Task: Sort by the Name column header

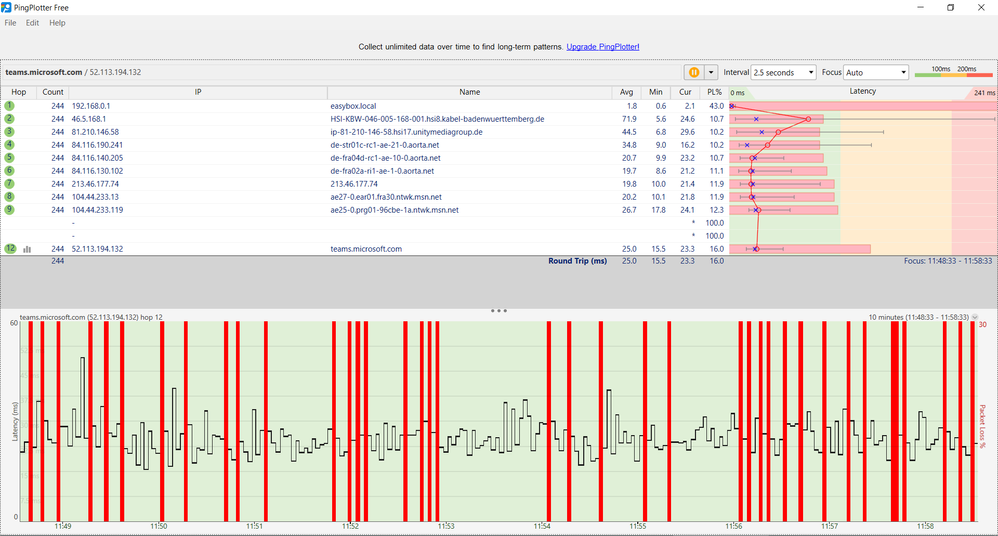Action: coord(470,92)
